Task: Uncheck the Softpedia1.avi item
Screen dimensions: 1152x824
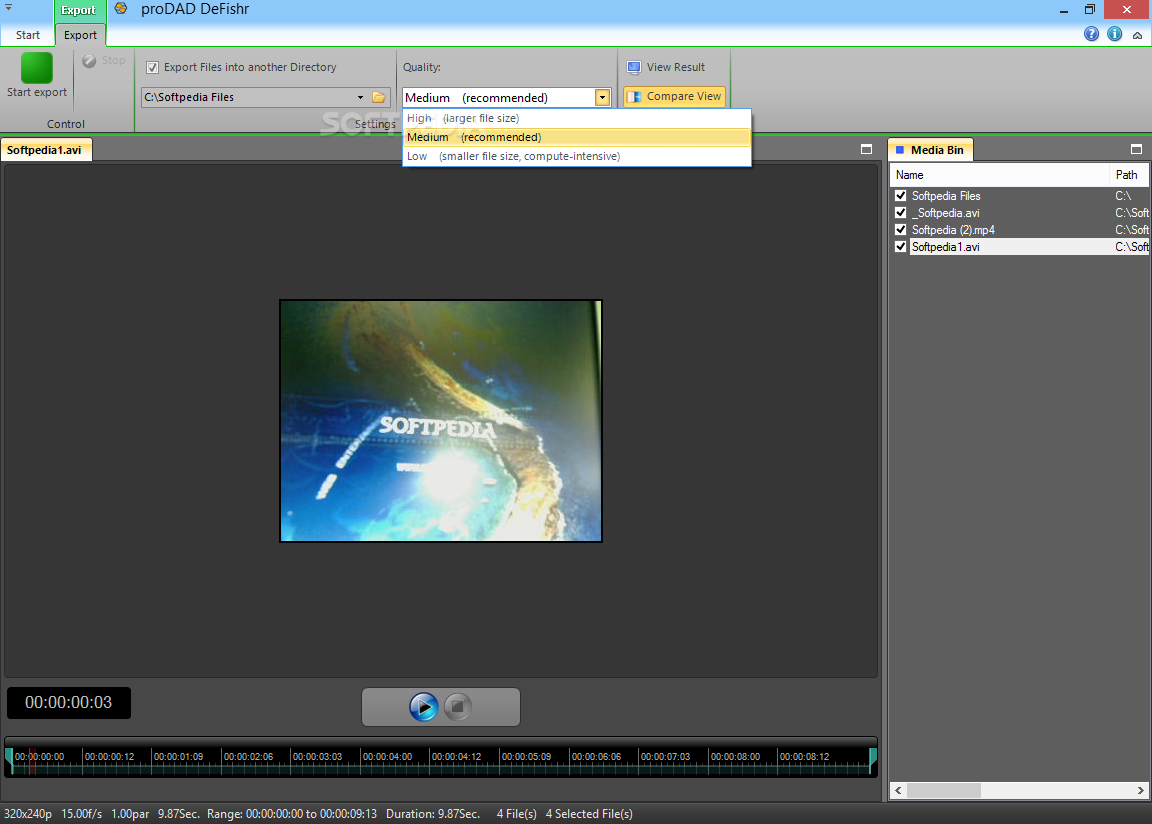Action: click(900, 247)
